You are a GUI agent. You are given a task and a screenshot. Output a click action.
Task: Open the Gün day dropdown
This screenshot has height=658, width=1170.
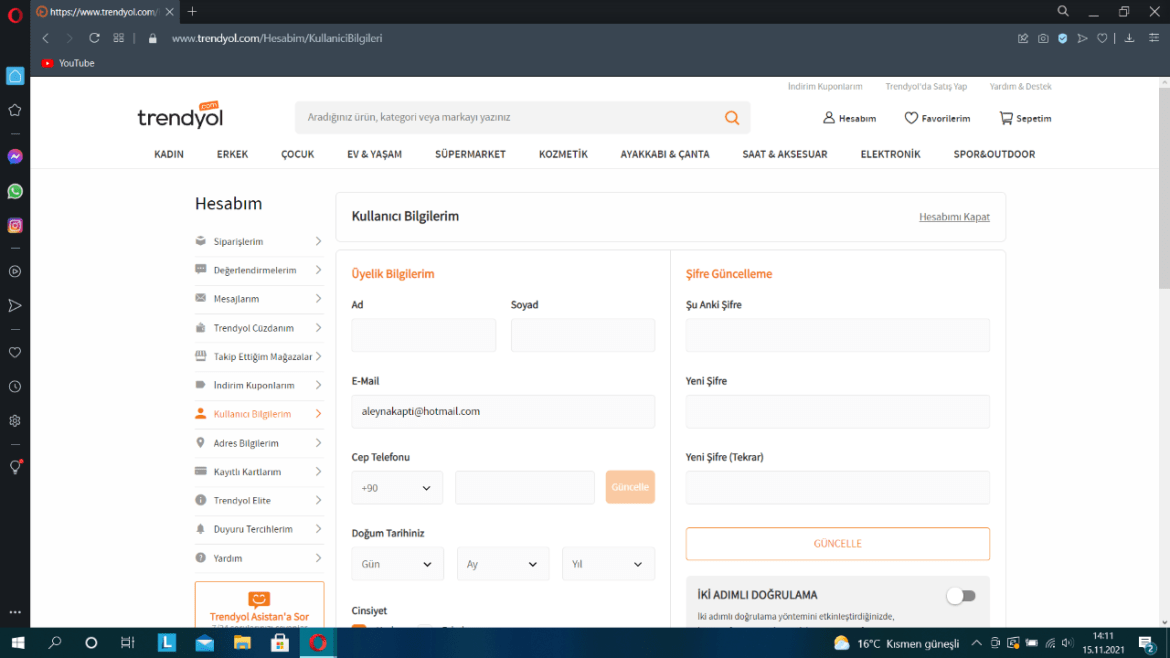(397, 564)
